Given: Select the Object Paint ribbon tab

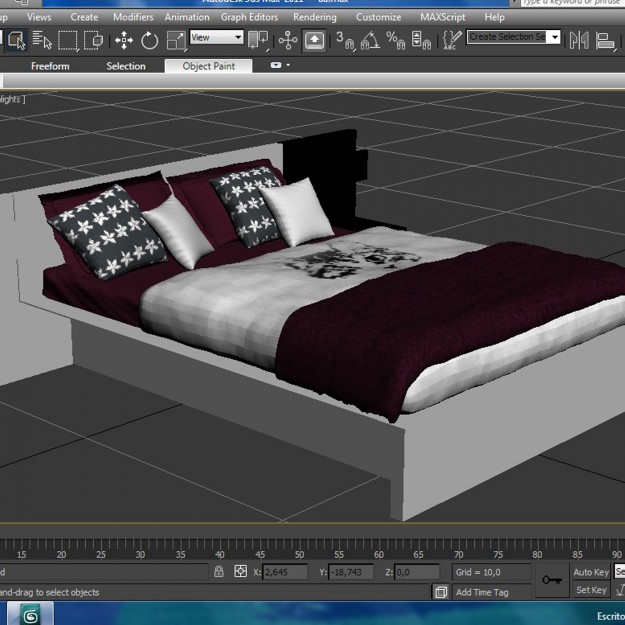Looking at the screenshot, I should [208, 66].
